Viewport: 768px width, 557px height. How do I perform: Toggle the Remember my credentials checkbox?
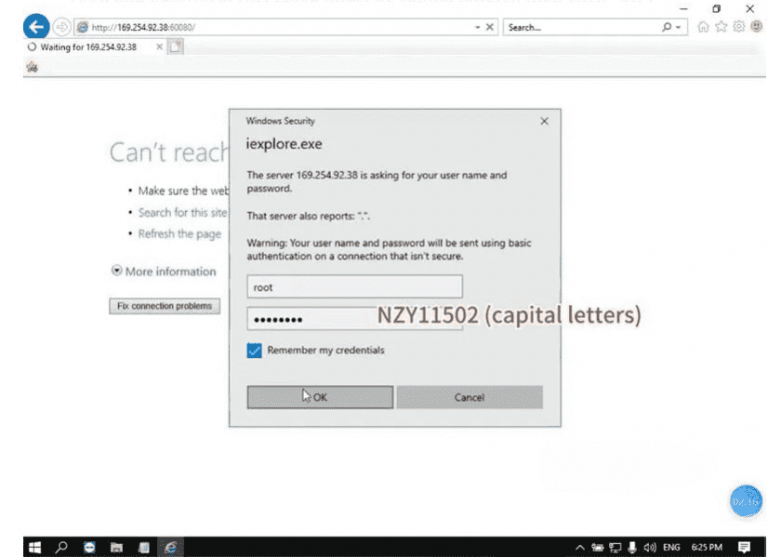point(254,350)
